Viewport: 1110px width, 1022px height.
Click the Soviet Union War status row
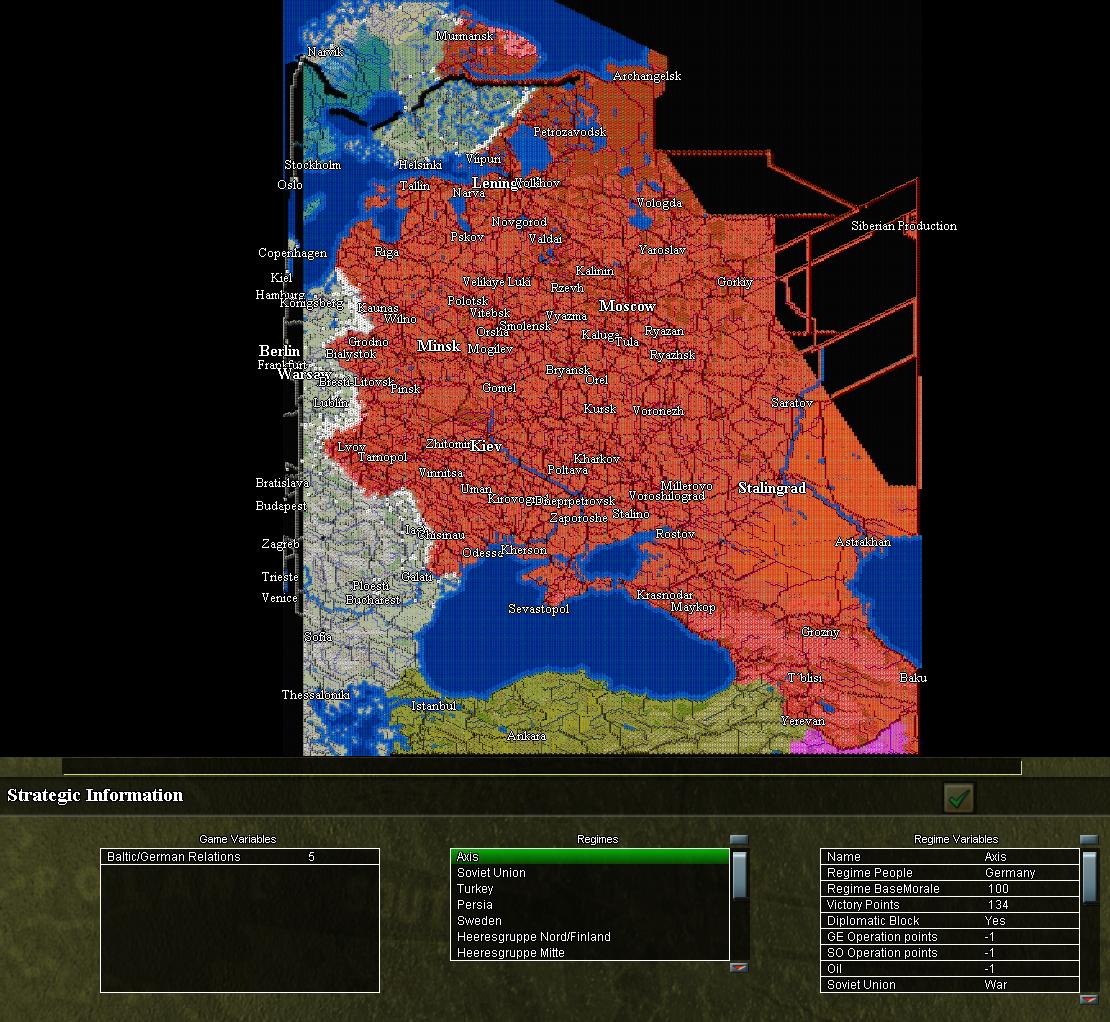(949, 984)
